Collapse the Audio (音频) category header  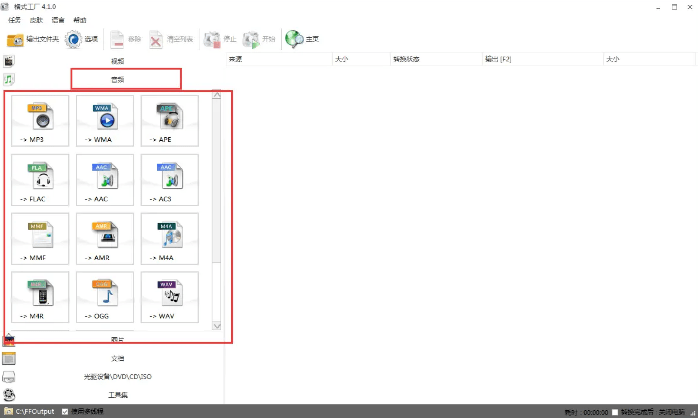118,80
